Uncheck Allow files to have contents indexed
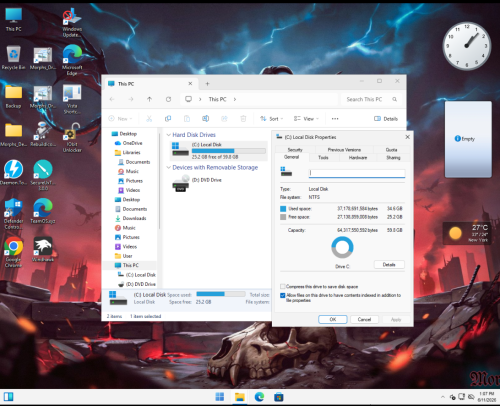 pyautogui.click(x=283, y=295)
